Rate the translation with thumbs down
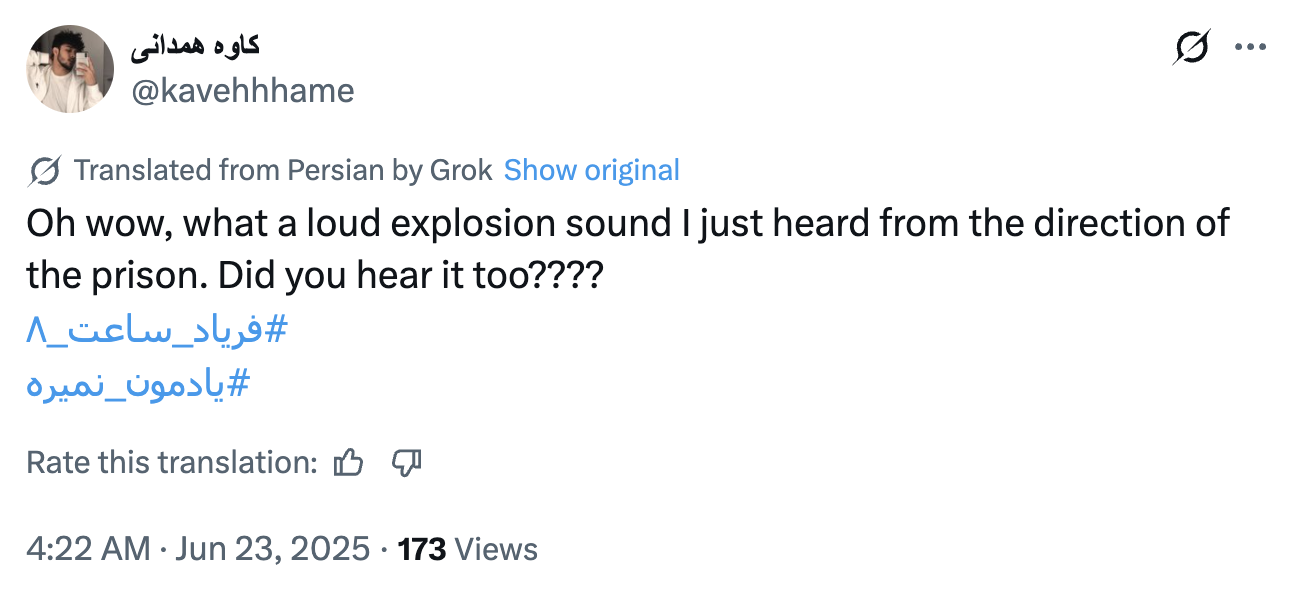This screenshot has width=1306, height=598. pos(407,462)
